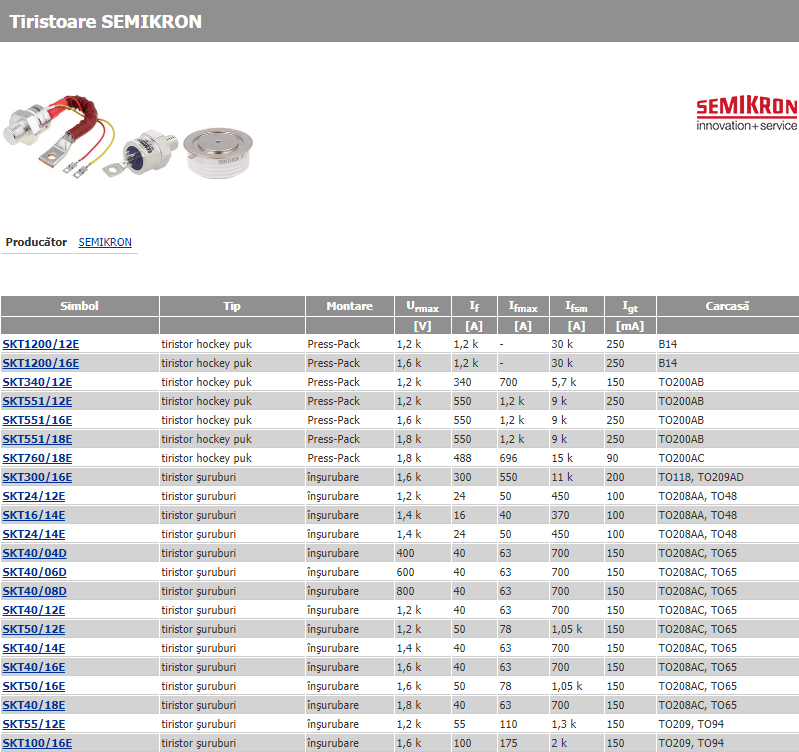799x752 pixels.
Task: Open the SKT40/16E product link
Action: [x=34, y=667]
